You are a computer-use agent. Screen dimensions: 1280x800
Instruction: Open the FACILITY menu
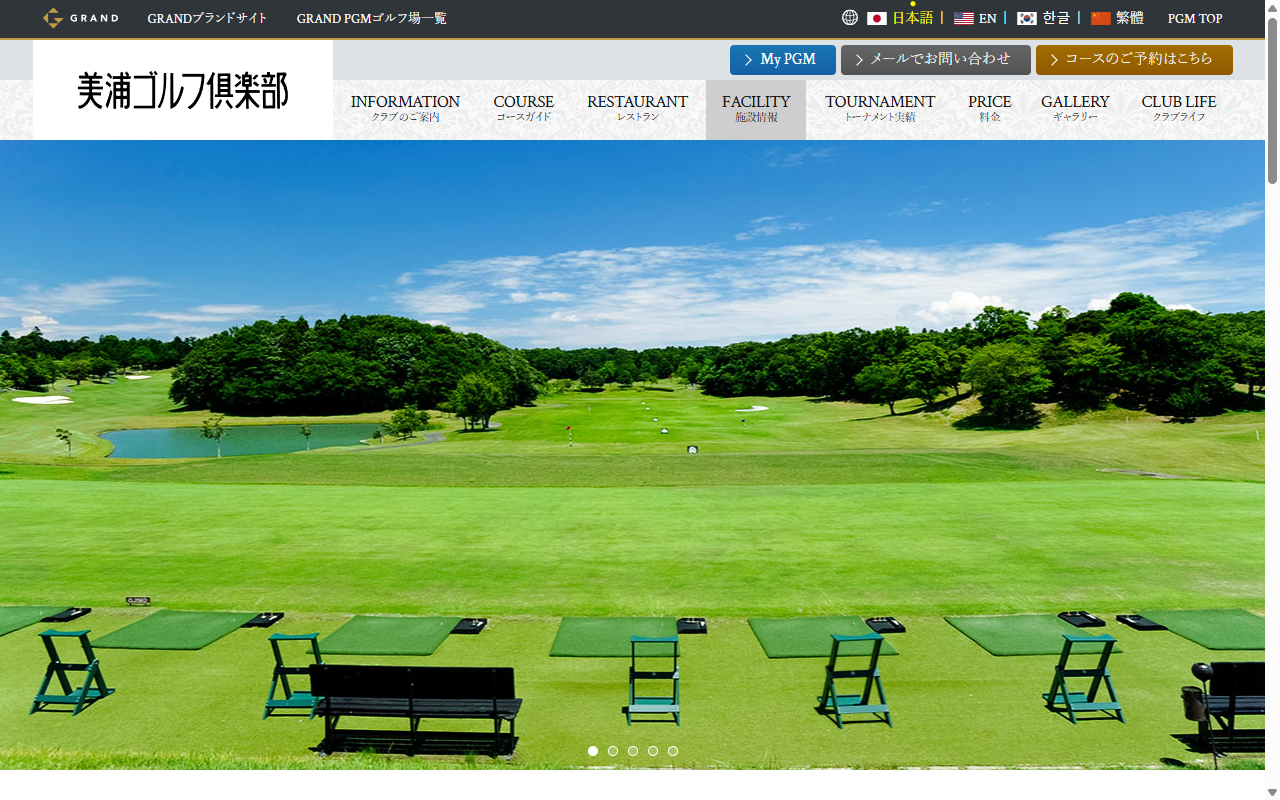756,109
